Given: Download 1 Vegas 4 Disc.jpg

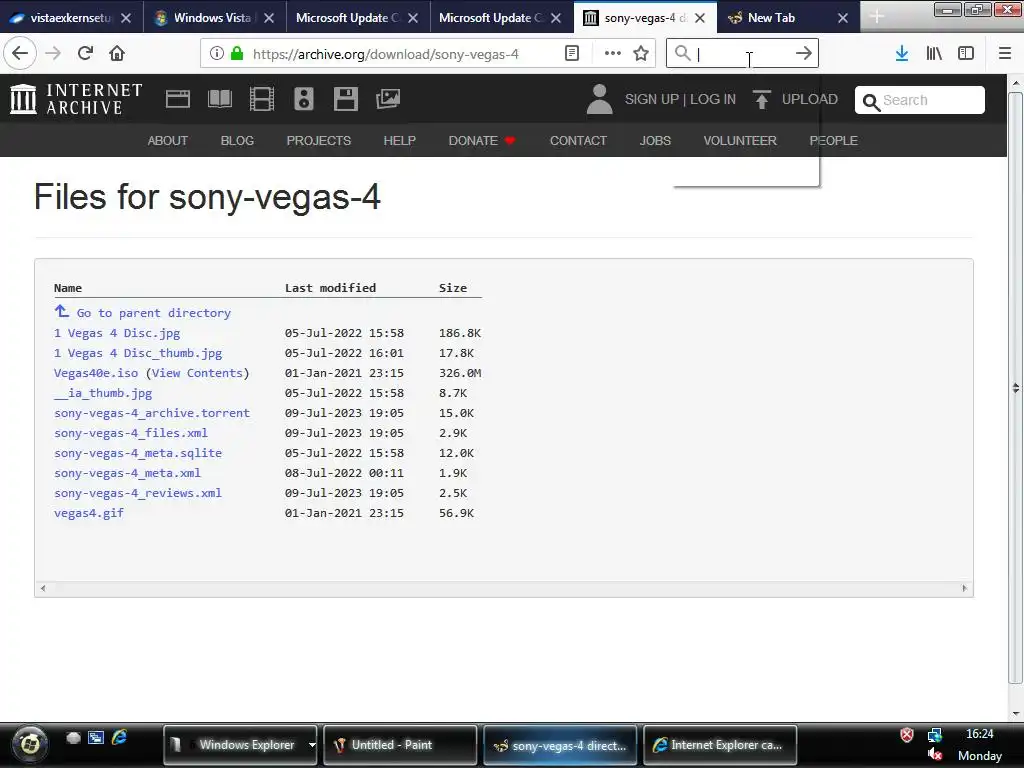Looking at the screenshot, I should click(x=117, y=333).
